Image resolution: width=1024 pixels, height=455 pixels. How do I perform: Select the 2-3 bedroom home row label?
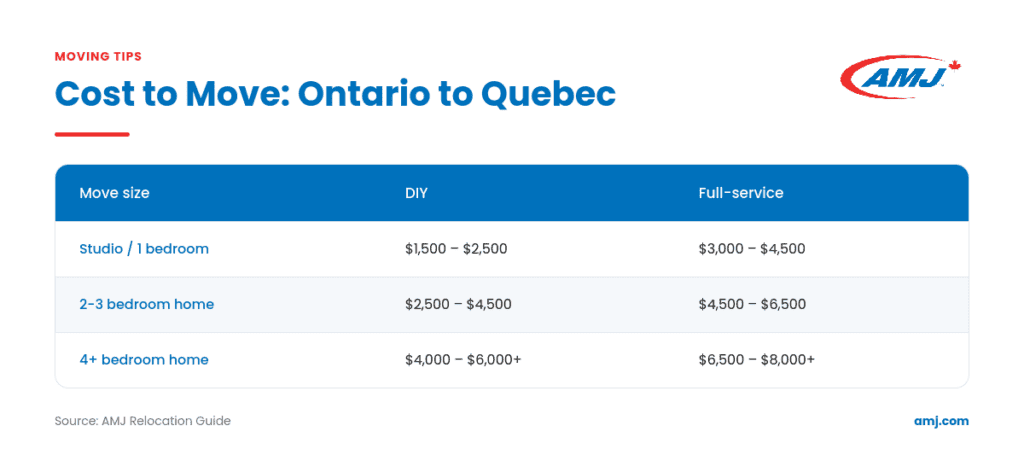pyautogui.click(x=146, y=304)
